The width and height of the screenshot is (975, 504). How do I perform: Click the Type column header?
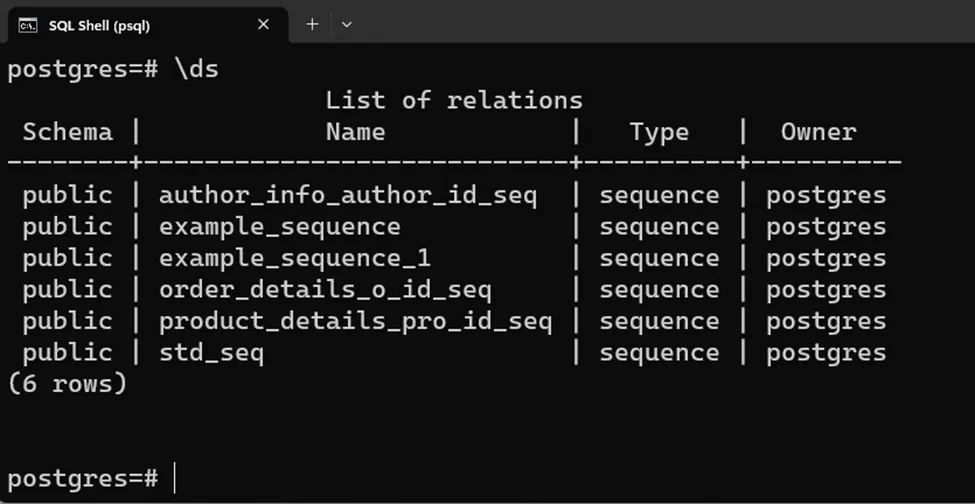[x=659, y=132]
